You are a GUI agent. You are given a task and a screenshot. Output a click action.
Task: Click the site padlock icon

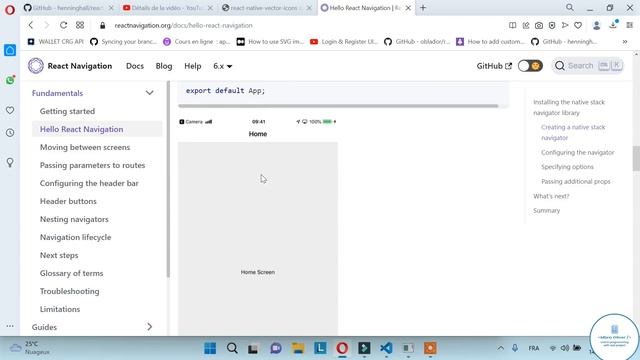[102, 25]
